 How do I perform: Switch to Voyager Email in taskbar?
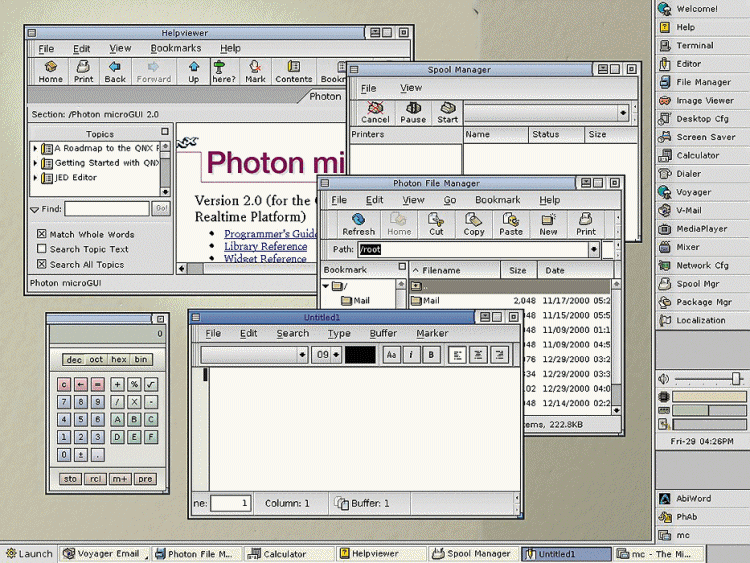105,554
